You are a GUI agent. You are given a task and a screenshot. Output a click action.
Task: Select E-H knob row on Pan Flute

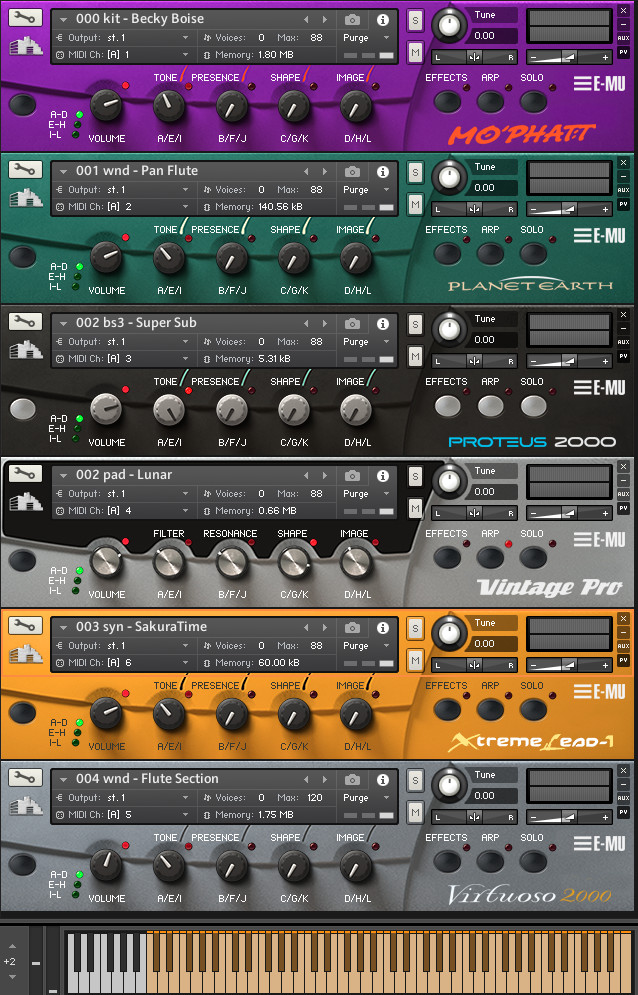point(77,277)
